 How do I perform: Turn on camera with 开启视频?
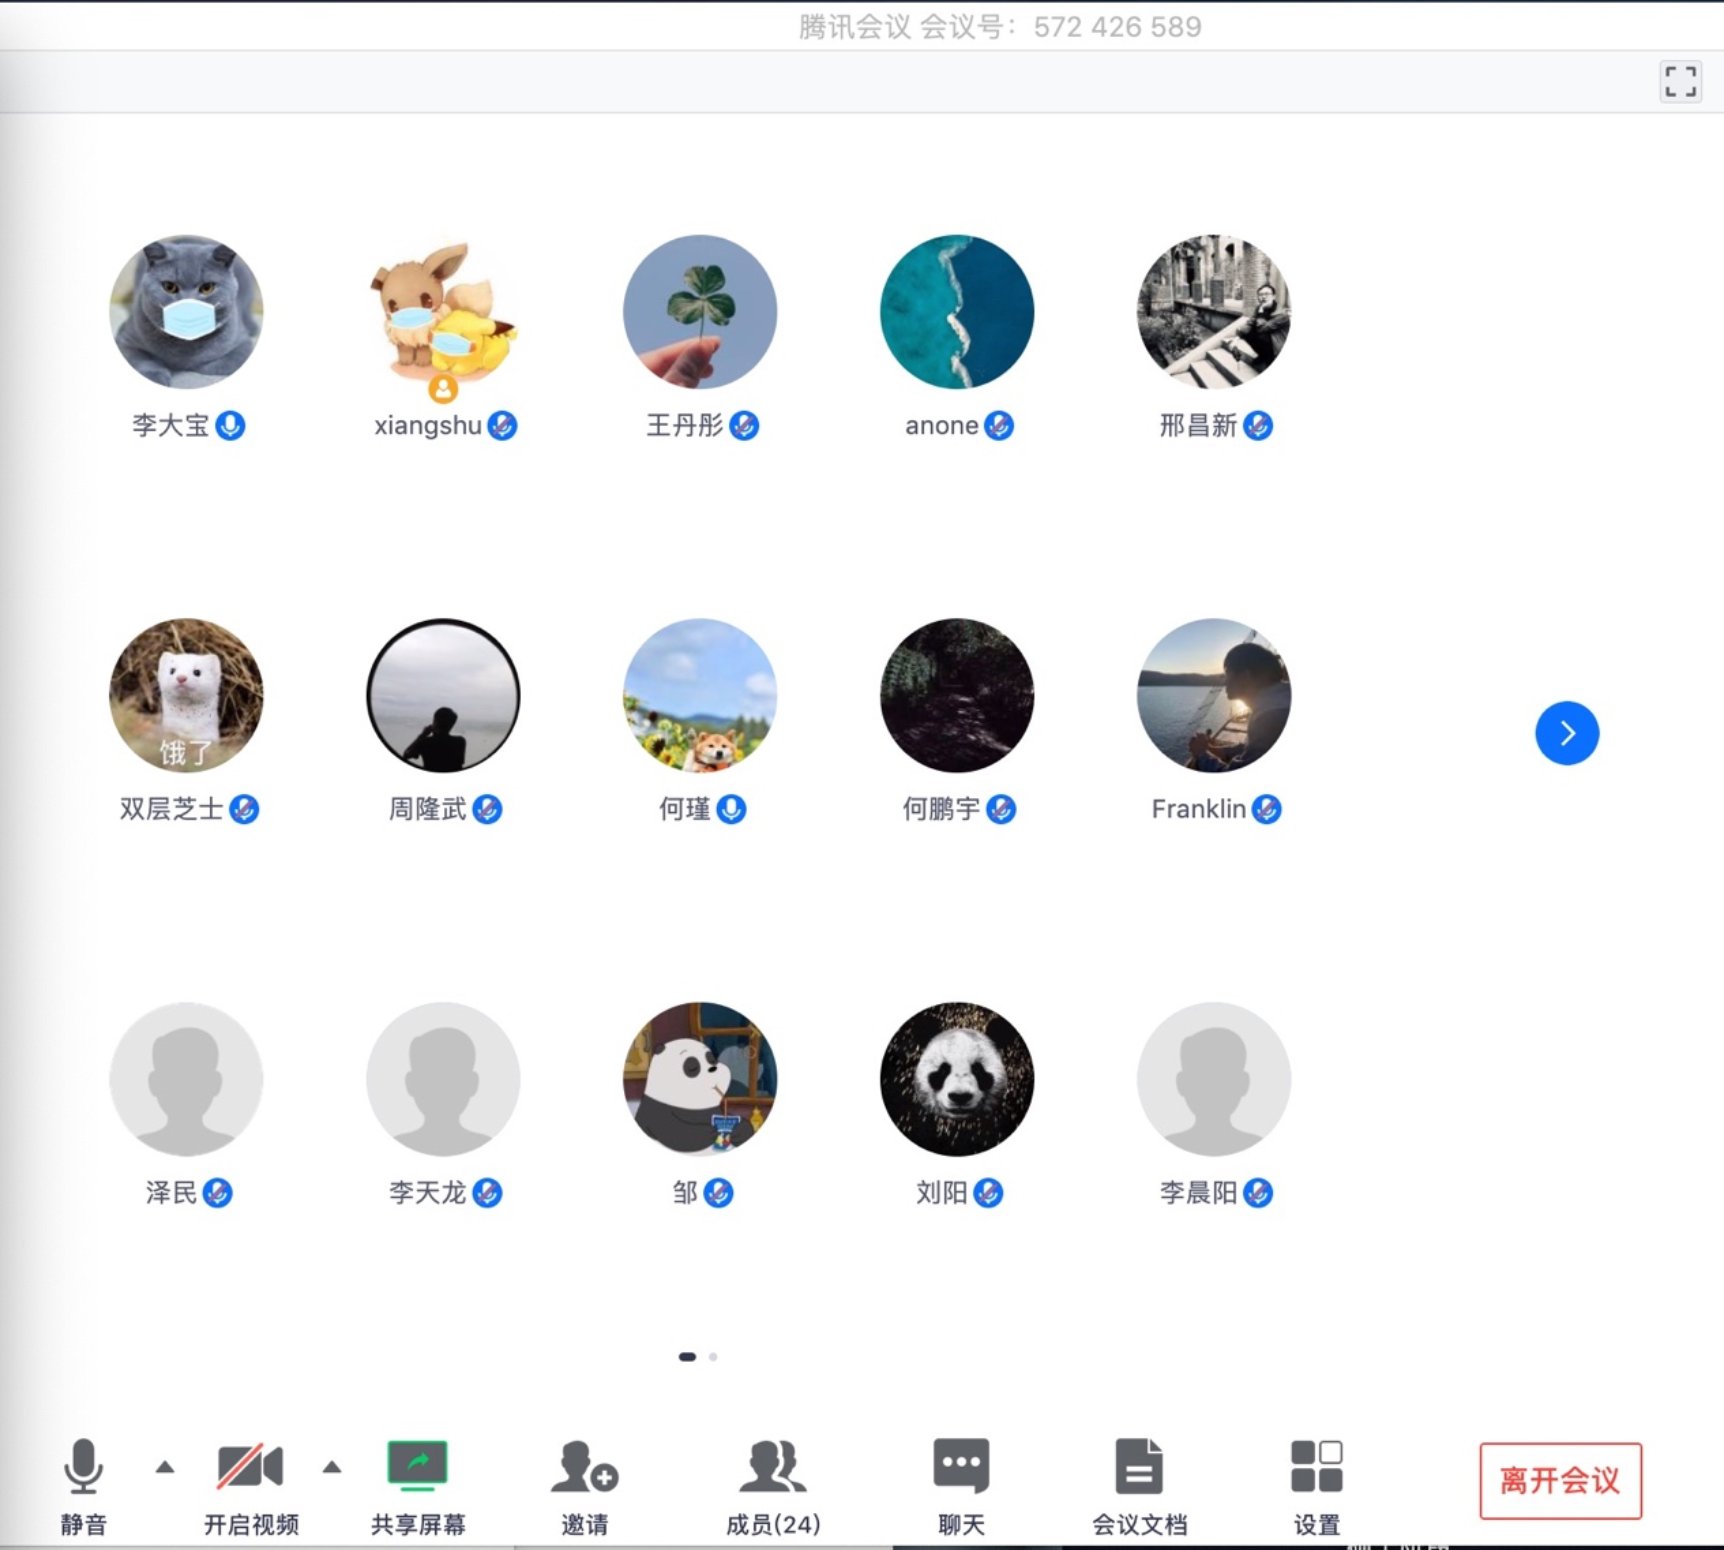(x=250, y=1467)
